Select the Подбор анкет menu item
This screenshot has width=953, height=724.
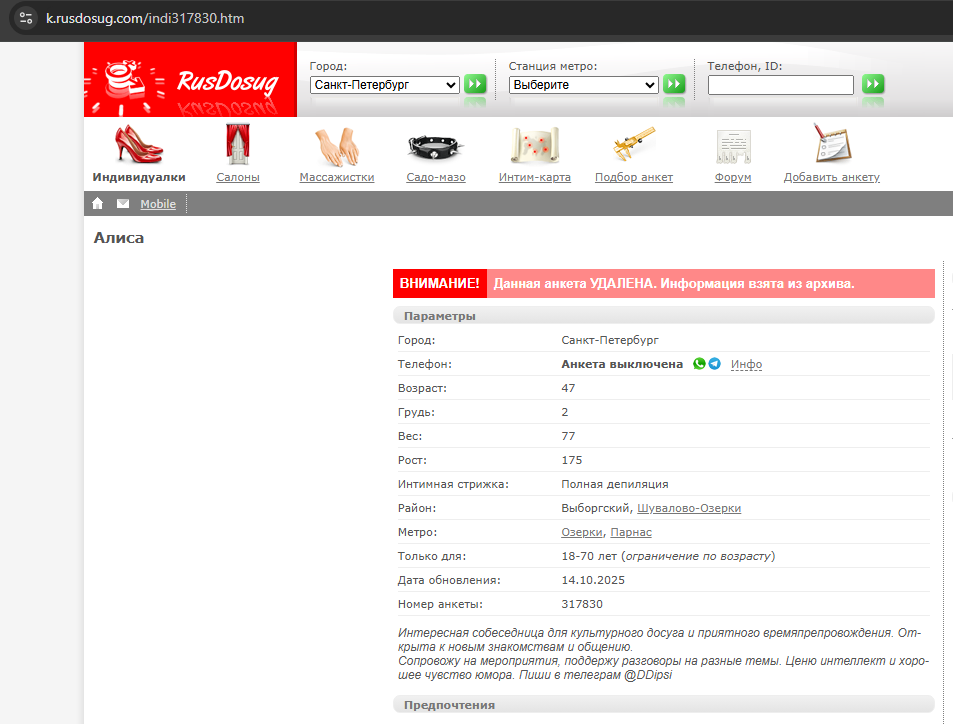click(634, 177)
